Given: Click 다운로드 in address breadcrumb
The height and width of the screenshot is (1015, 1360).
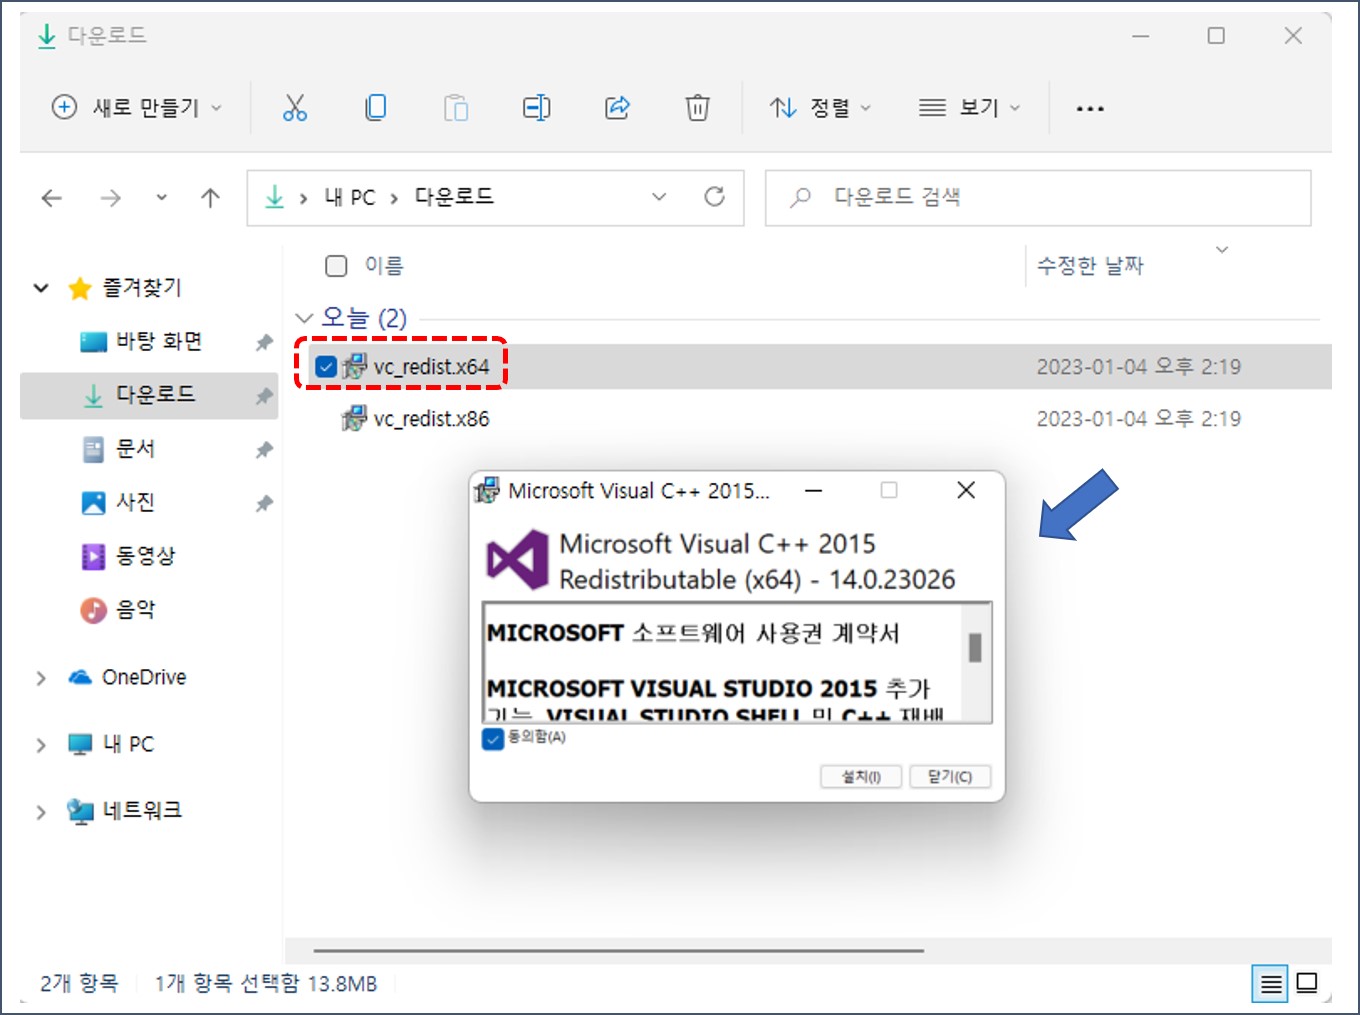Looking at the screenshot, I should pos(454,197).
